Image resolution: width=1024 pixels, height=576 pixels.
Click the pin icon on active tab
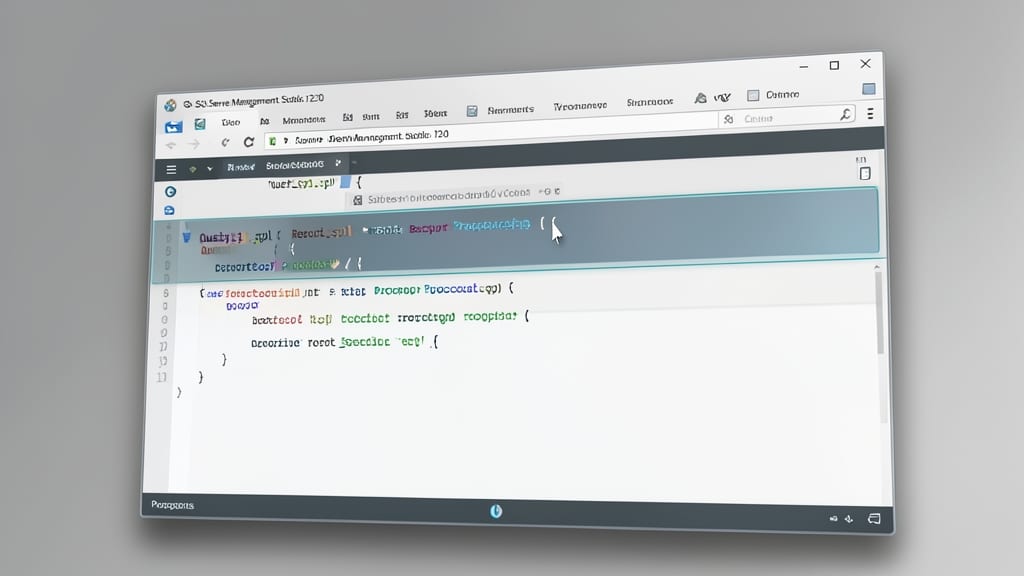pyautogui.click(x=338, y=163)
